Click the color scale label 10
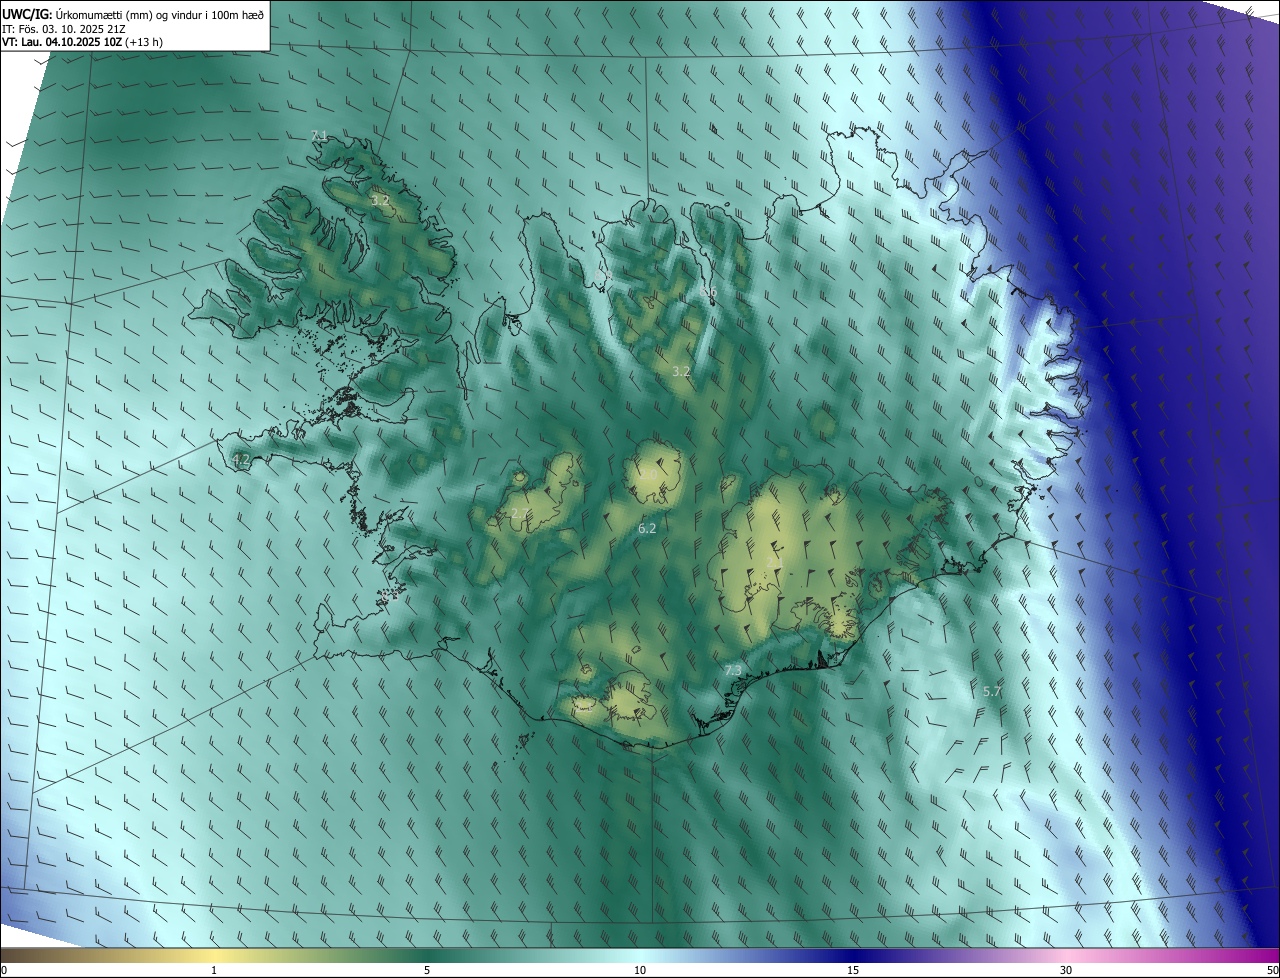 (640, 970)
